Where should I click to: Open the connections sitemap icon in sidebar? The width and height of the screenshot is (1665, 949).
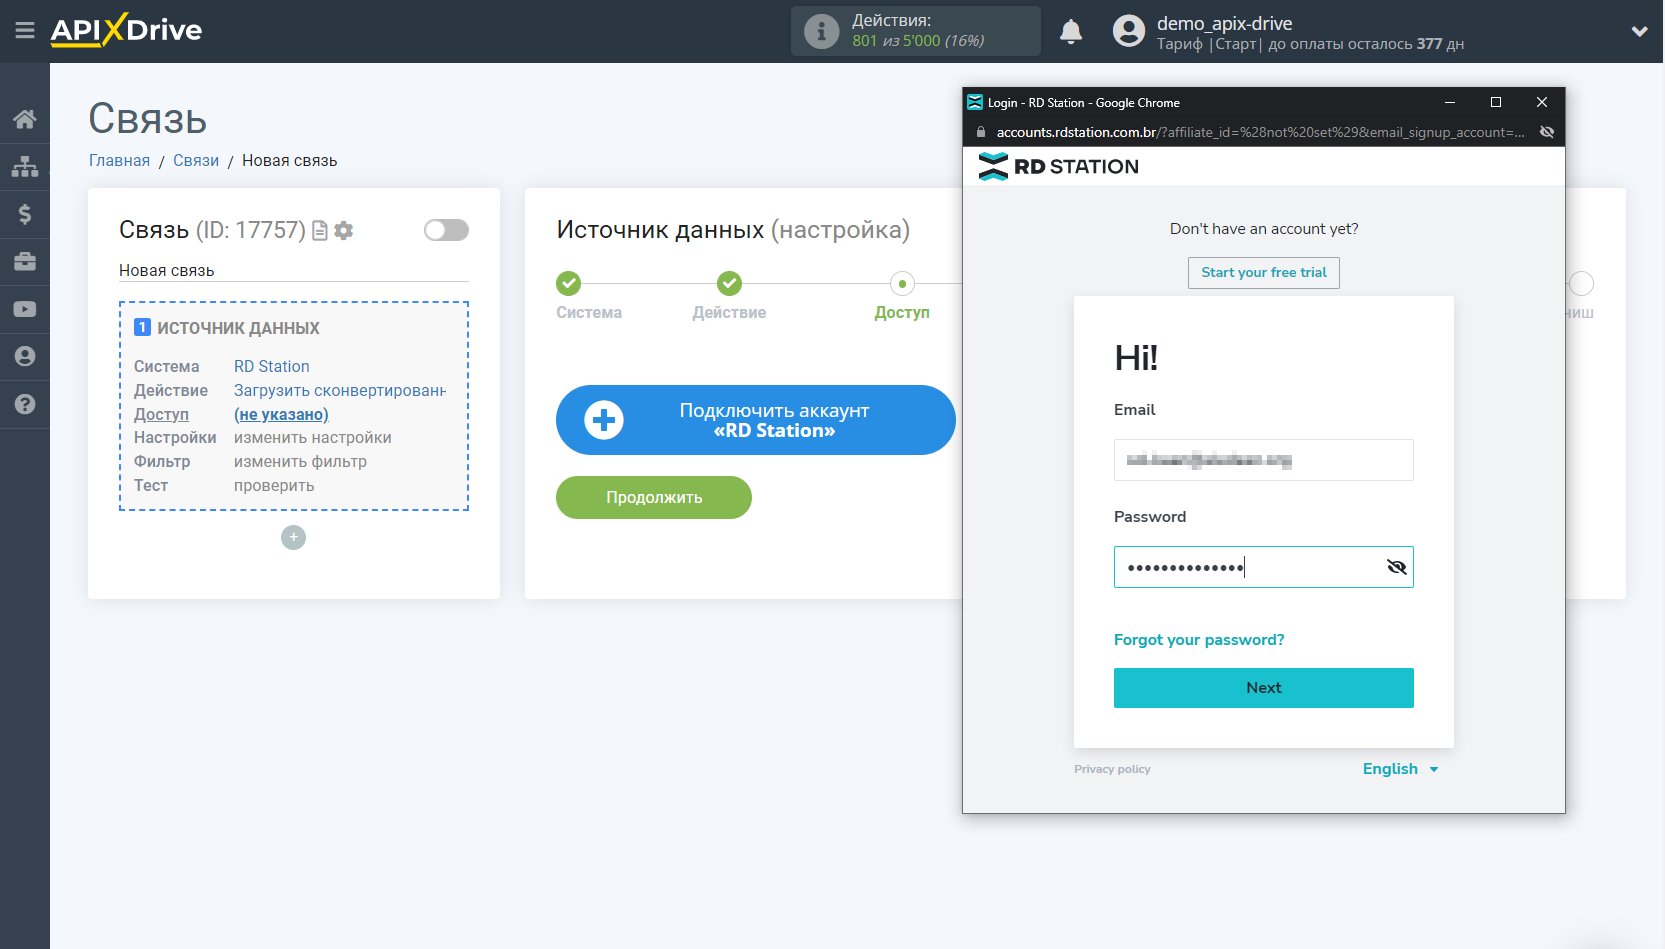tap(25, 166)
